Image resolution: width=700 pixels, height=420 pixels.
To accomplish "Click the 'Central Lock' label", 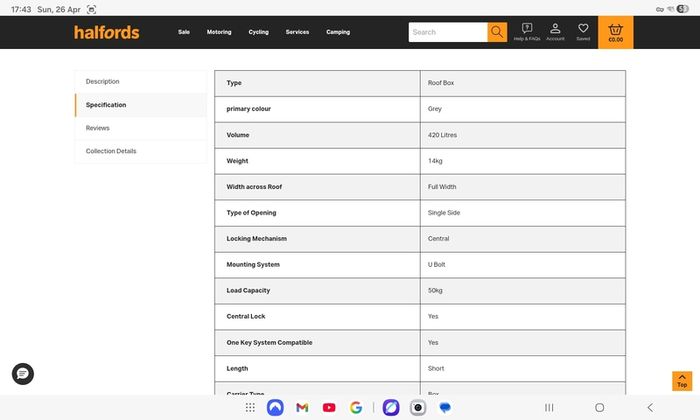I will pyautogui.click(x=246, y=316).
